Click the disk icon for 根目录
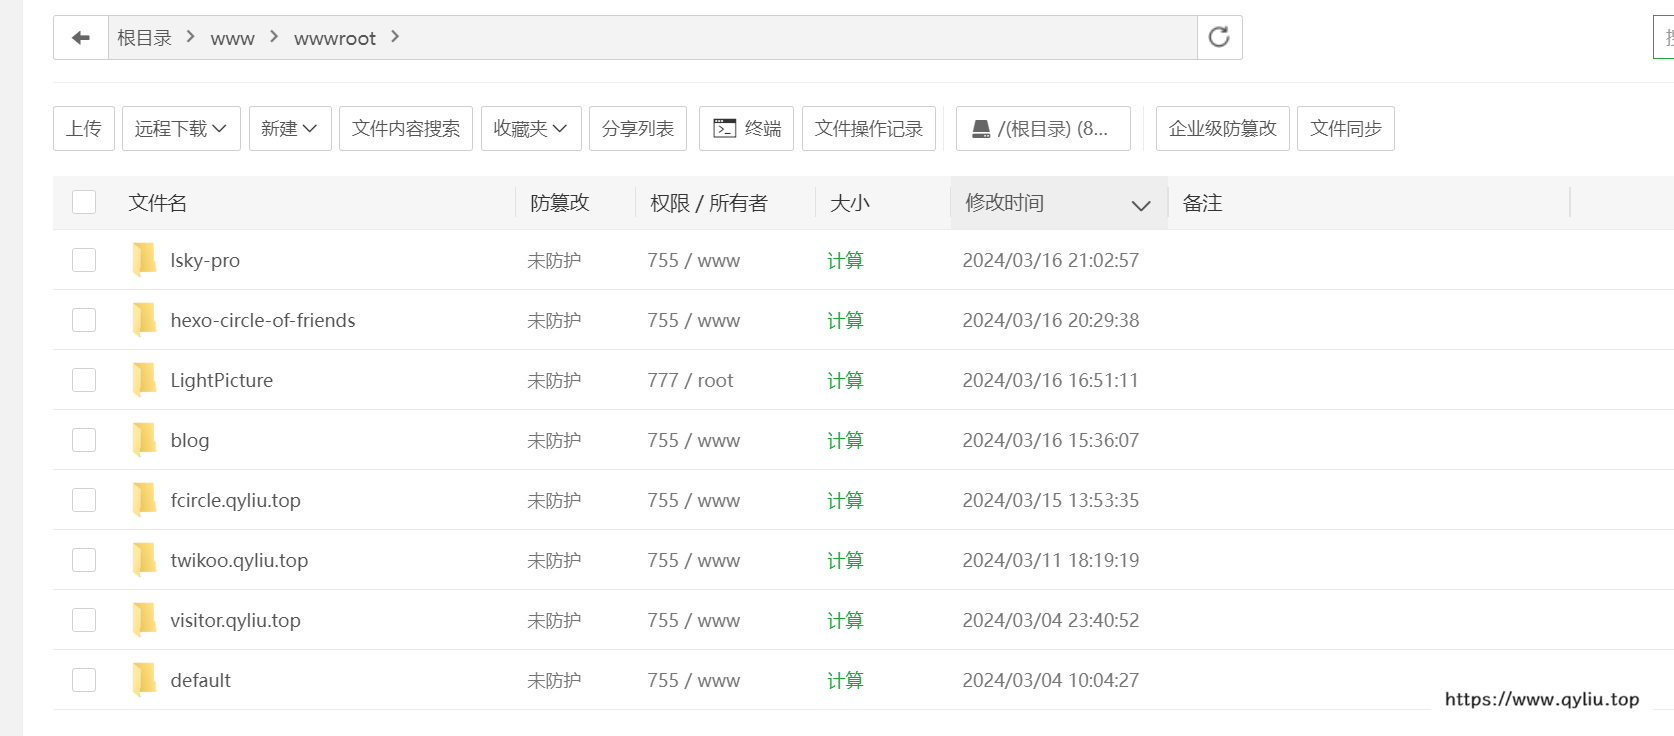Screen dimensions: 1674x736 [x=981, y=129]
